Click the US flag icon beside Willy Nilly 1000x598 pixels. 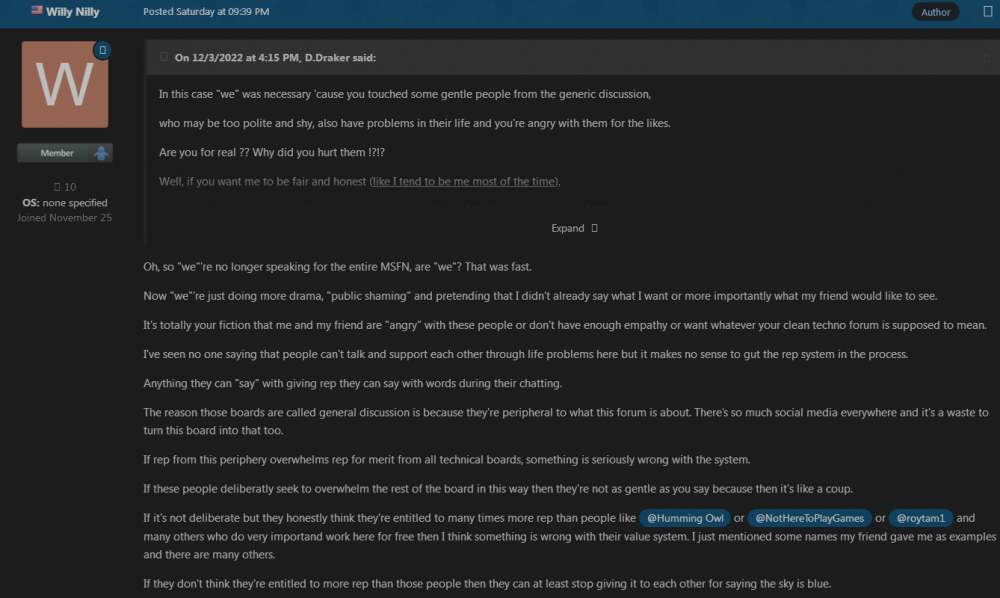tap(37, 11)
